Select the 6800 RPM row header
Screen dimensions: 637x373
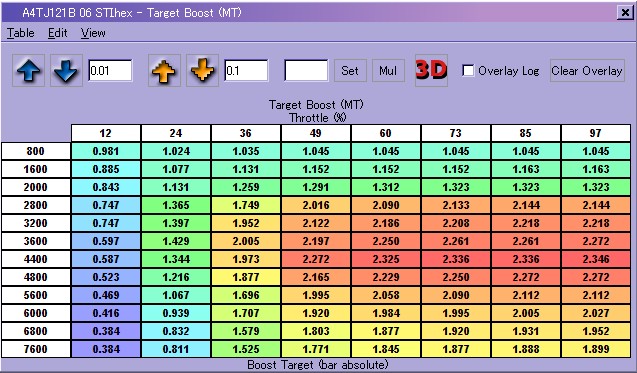(x=36, y=331)
